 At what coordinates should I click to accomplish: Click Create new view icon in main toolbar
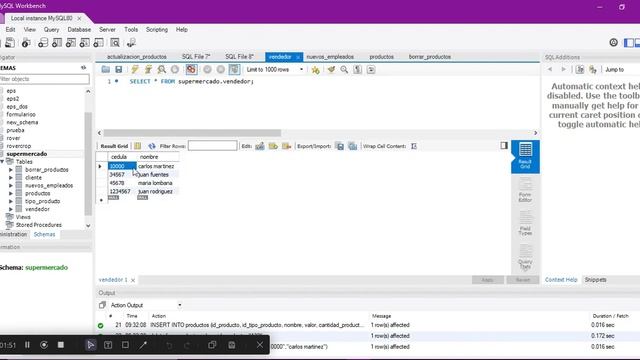pos(71,42)
